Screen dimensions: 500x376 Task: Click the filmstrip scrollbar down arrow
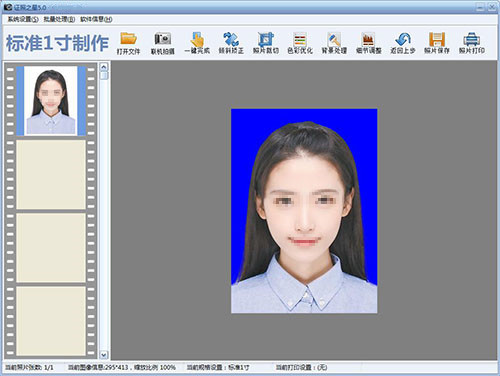(x=104, y=355)
